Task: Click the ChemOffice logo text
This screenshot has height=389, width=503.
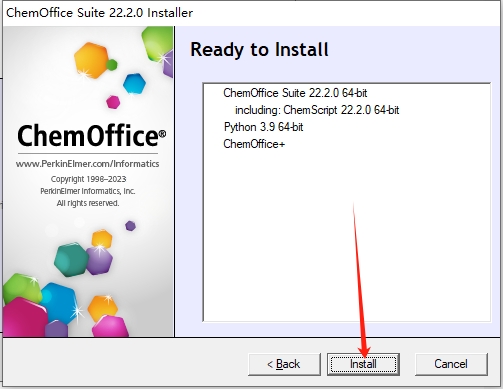Action: [91, 135]
